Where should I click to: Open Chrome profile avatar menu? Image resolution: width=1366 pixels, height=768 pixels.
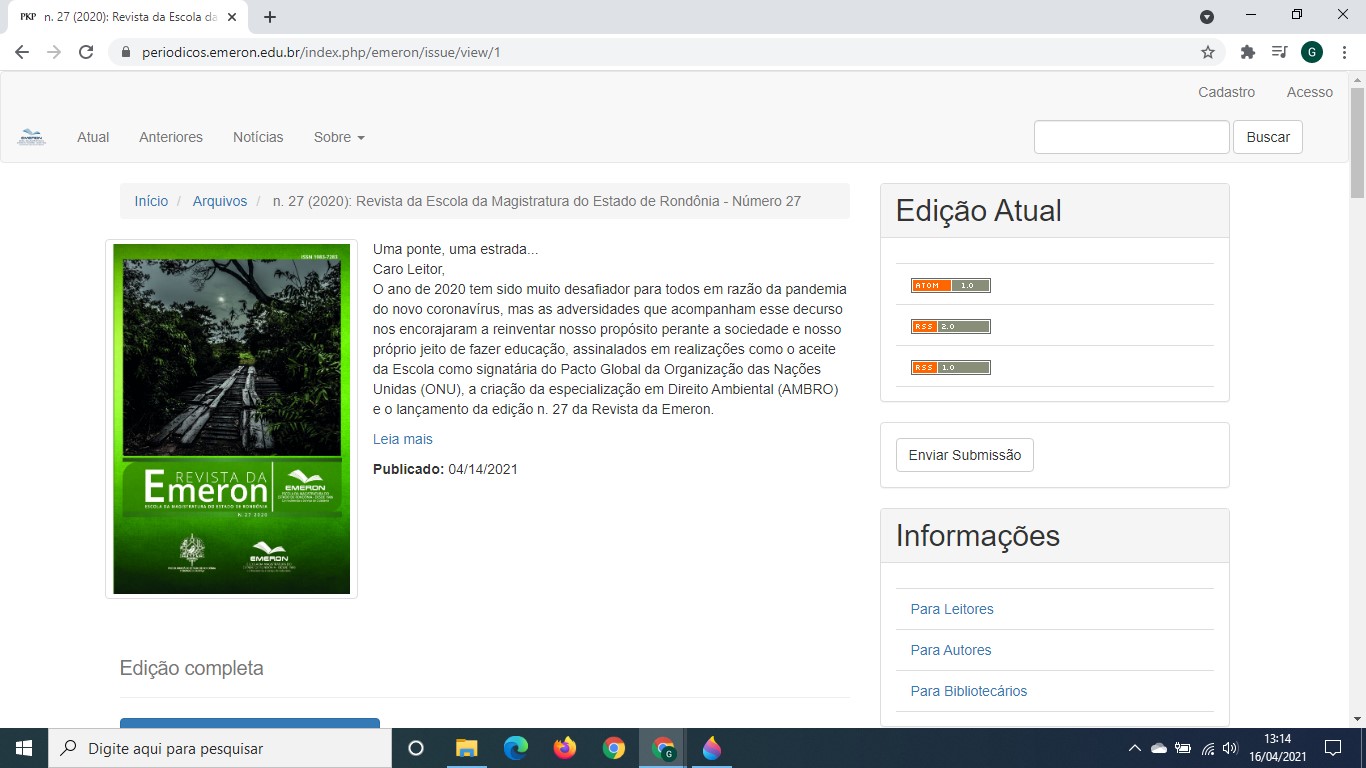tap(1312, 52)
